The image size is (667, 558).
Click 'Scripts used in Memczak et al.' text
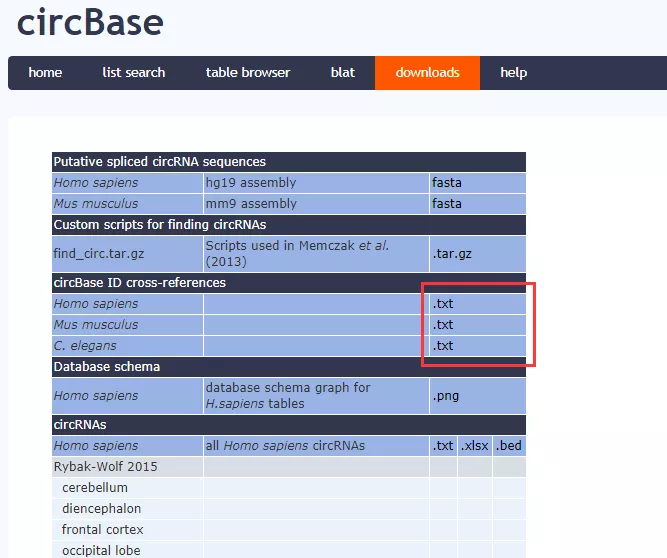click(297, 246)
